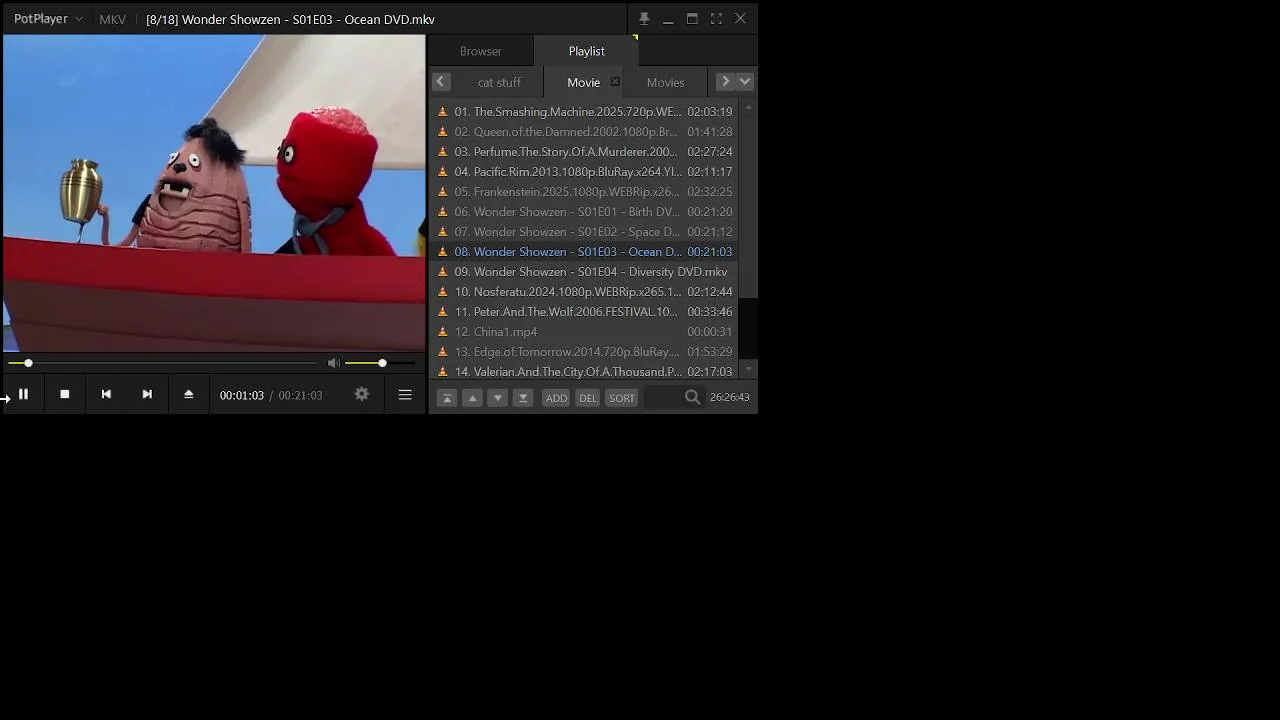The image size is (1280, 720).
Task: Click the 02:03:19 duration of Smashing Machine
Action: click(x=710, y=112)
